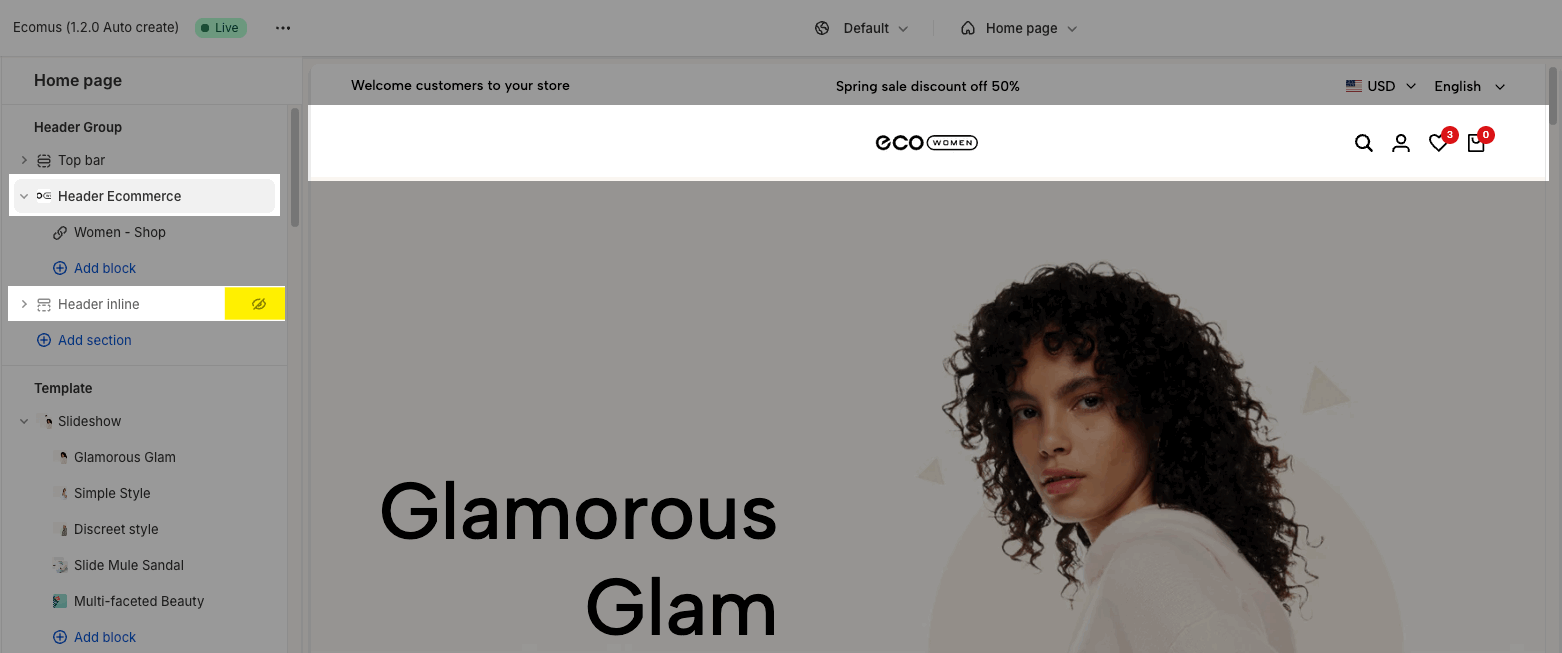Click the Women - Shop link block icon
Viewport: 1562px width, 653px height.
tap(60, 232)
